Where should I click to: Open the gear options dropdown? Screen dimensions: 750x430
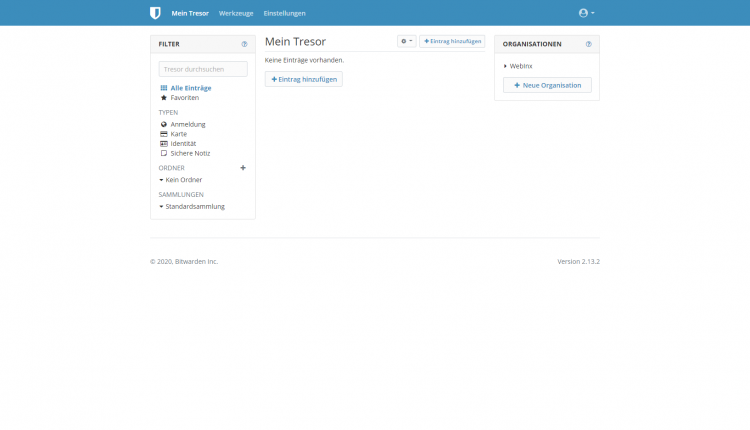(x=406, y=41)
